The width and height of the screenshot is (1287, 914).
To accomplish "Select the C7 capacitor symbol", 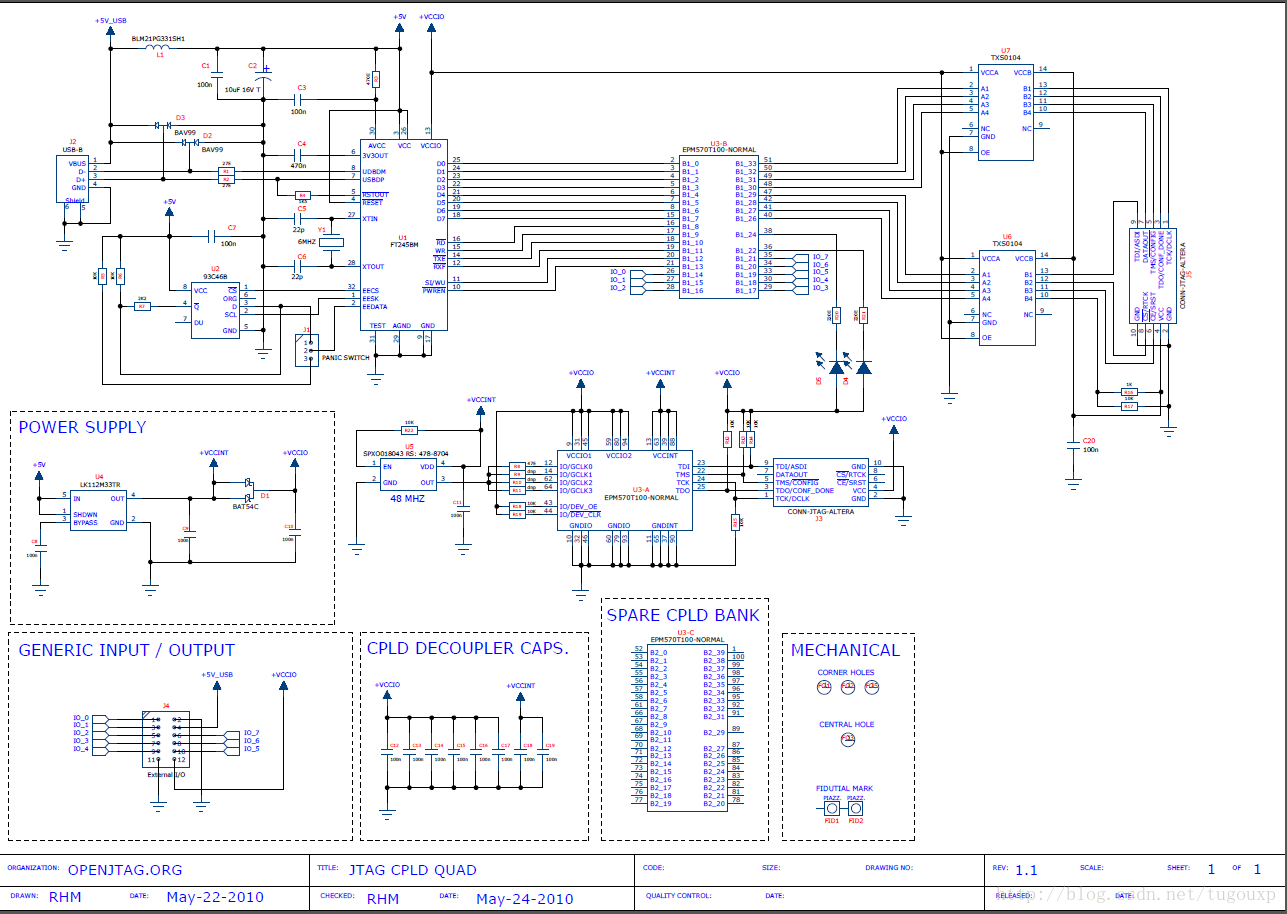I will click(211, 236).
